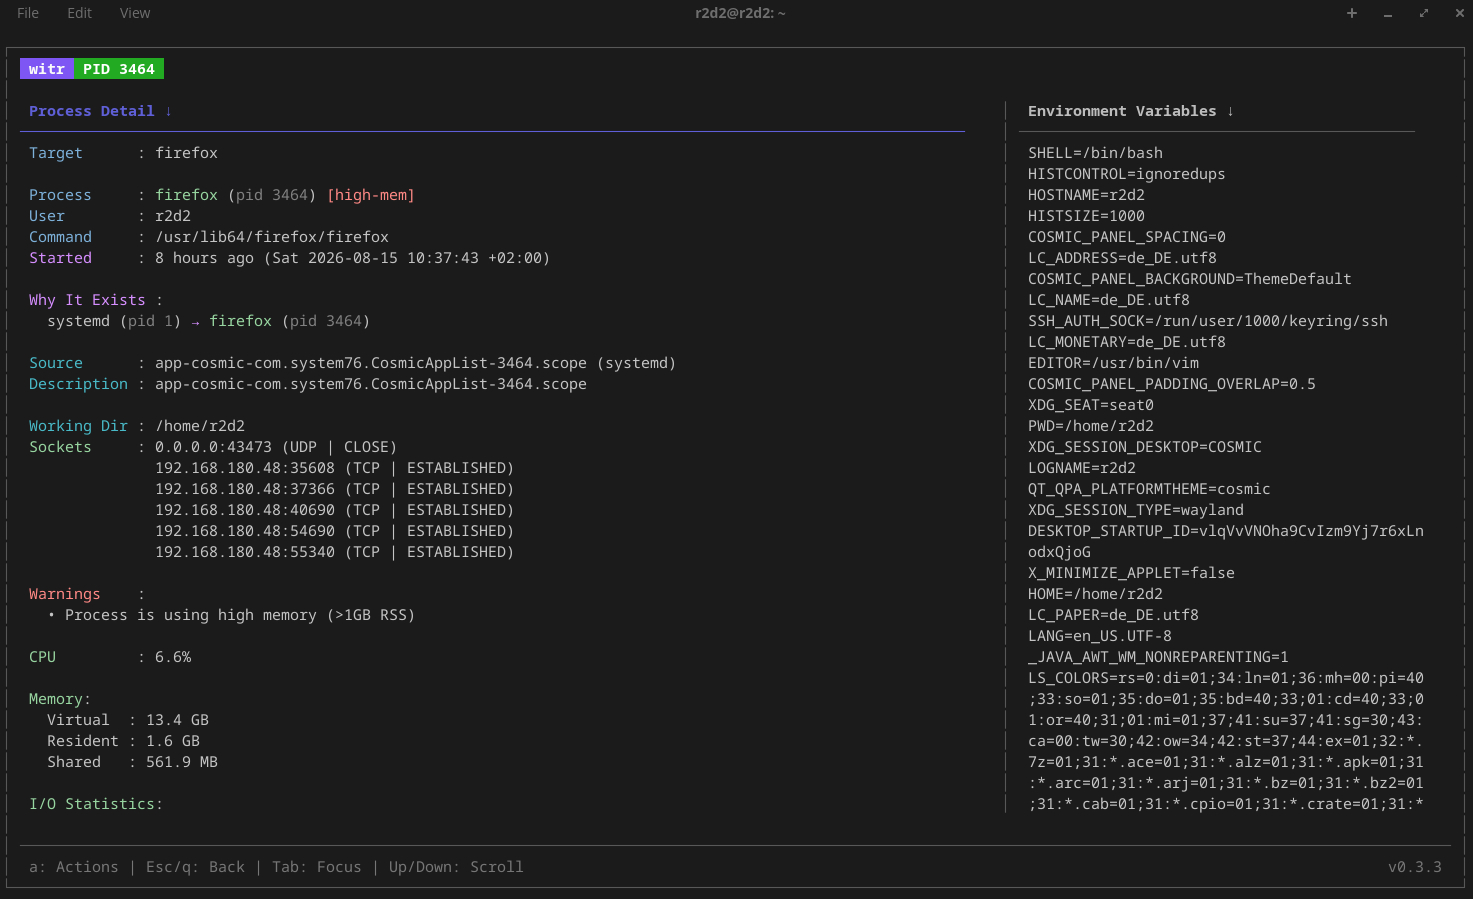Select Working Dir value /home/r2d2
Viewport: 1473px width, 899px height.
point(200,426)
